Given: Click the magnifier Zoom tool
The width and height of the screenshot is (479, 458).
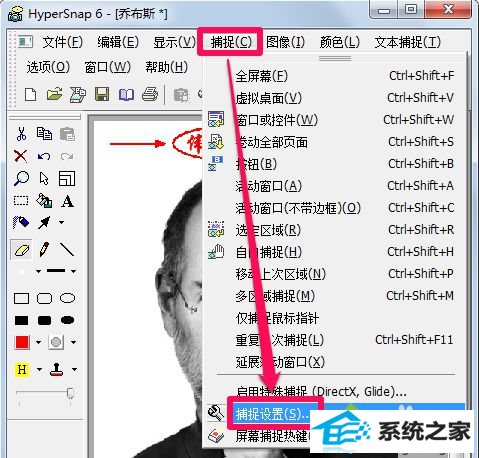Looking at the screenshot, I should point(21,178).
